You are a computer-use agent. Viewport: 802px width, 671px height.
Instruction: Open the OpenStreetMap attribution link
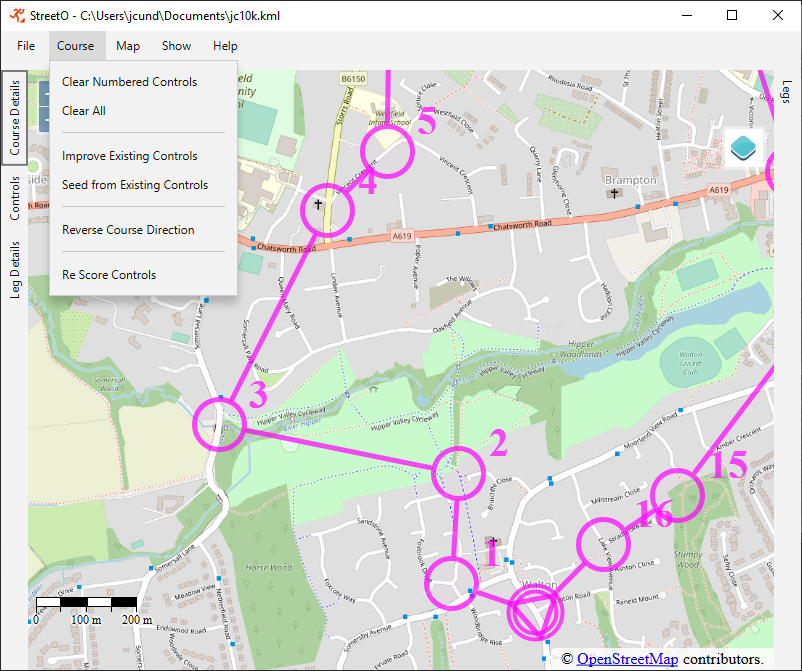point(627,659)
